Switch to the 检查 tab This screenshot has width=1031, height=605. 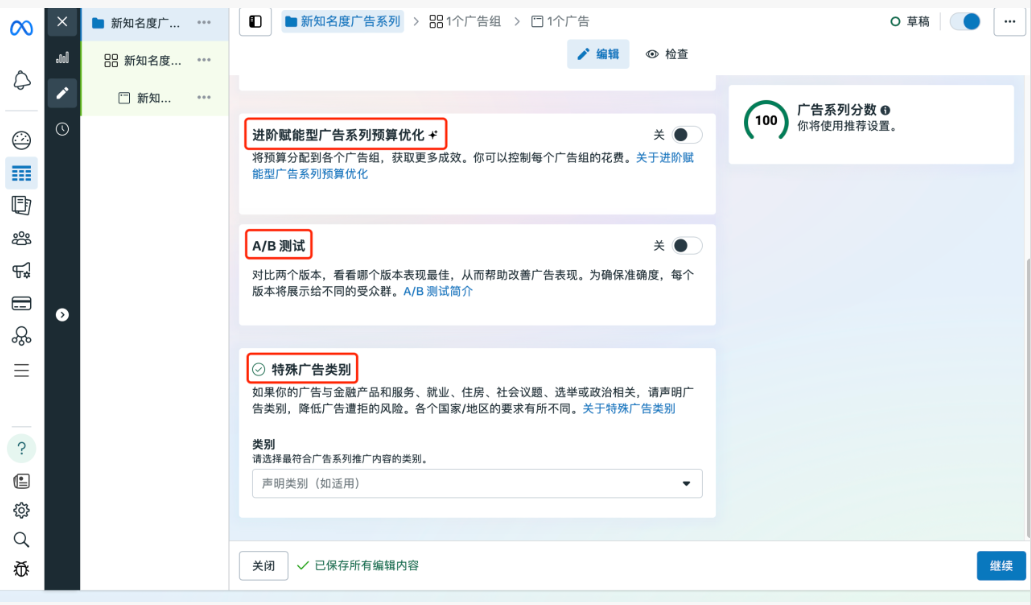(667, 54)
